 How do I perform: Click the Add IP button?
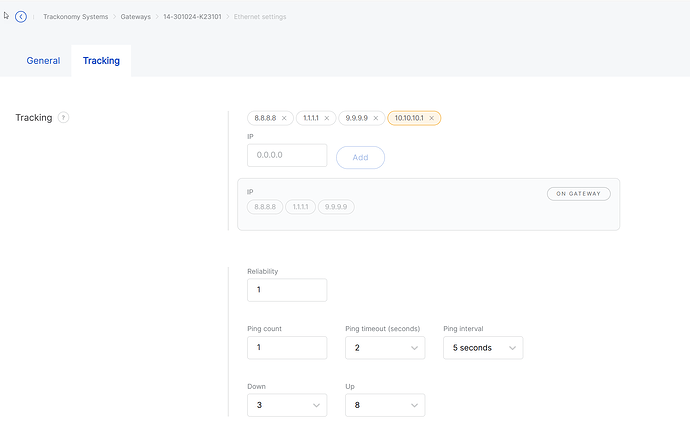click(x=360, y=157)
